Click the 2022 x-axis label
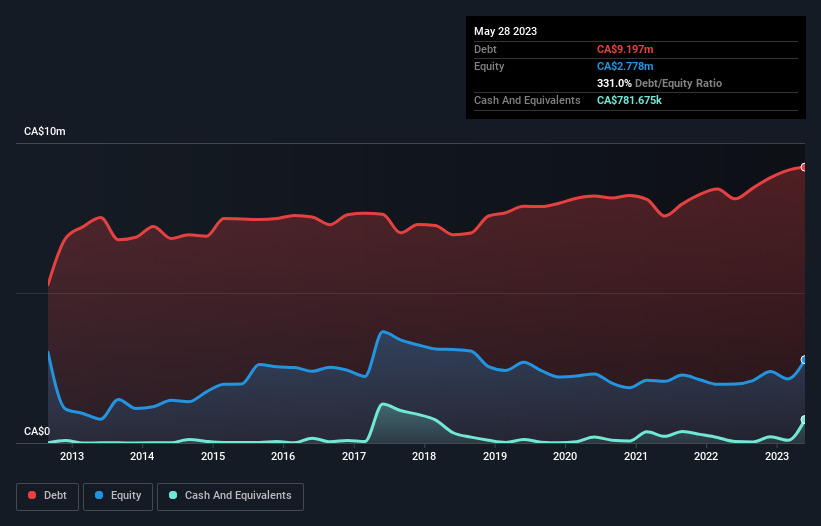Screen dimensions: 821x526 [706, 456]
